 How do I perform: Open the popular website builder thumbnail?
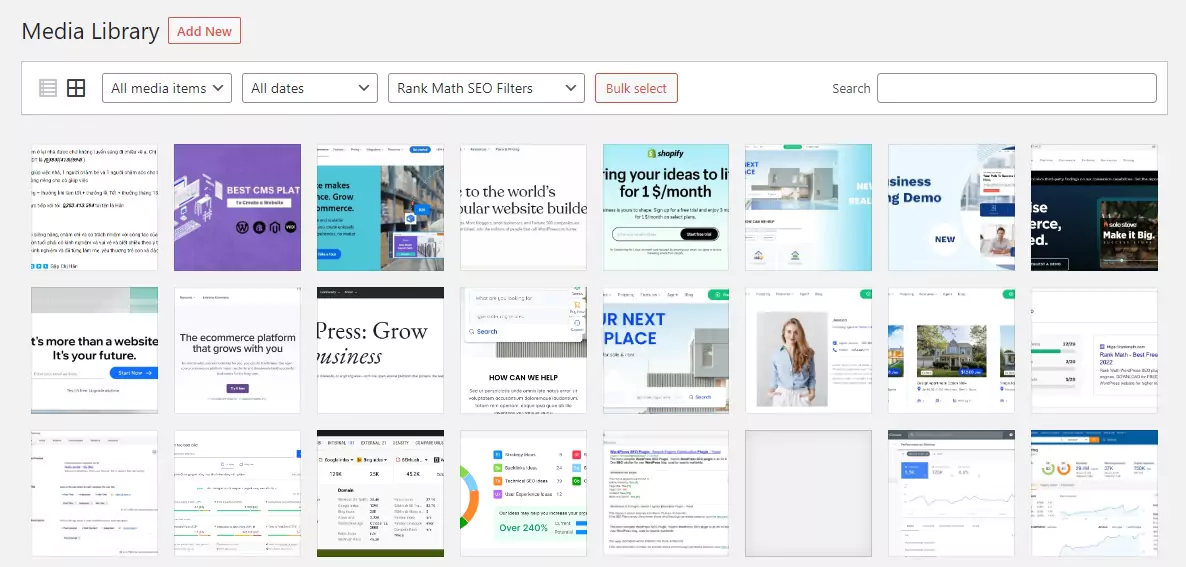(523, 207)
